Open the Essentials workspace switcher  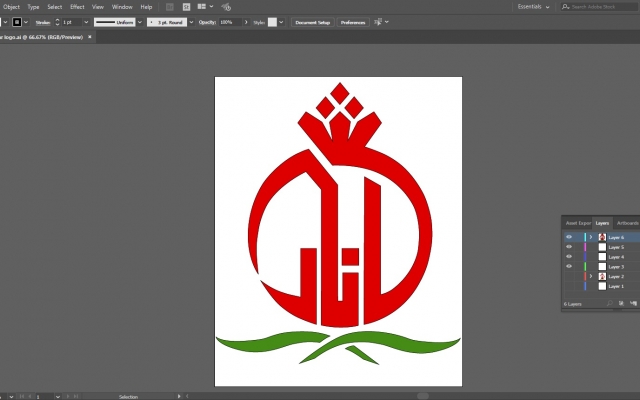click(x=533, y=7)
